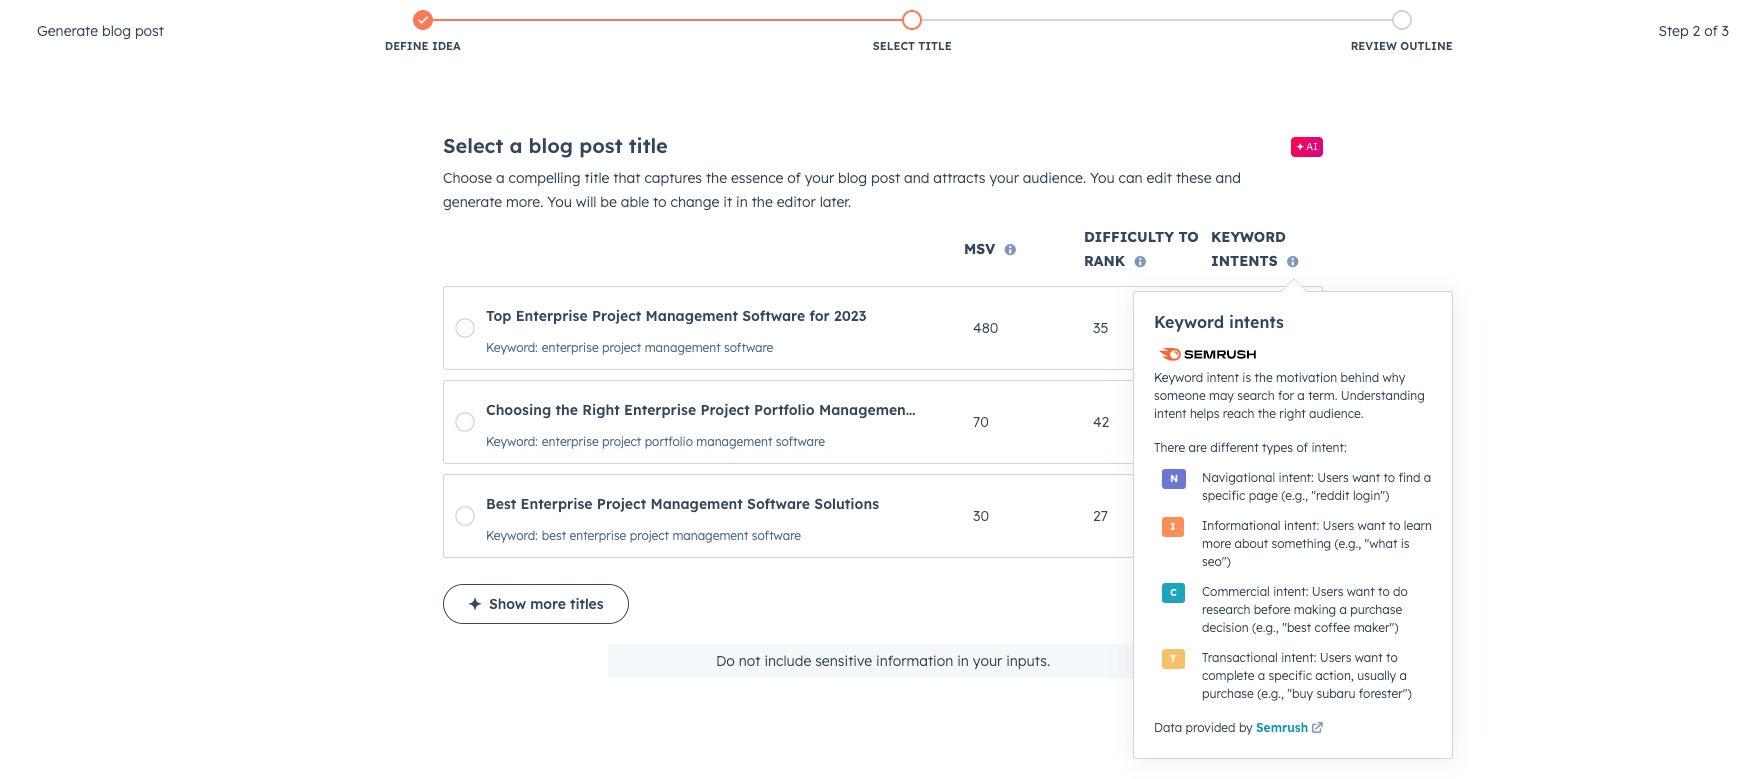Image resolution: width=1756 pixels, height=779 pixels.
Task: Jump to the Review Outline step
Action: (1402, 20)
